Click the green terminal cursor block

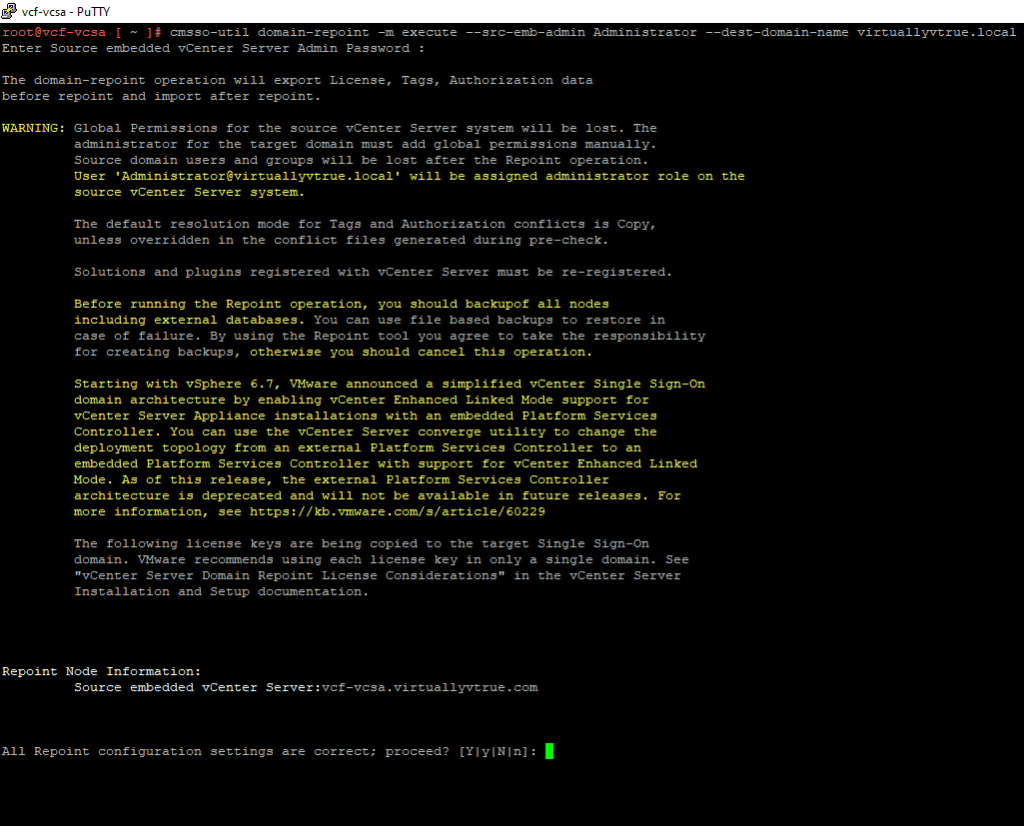coord(549,751)
